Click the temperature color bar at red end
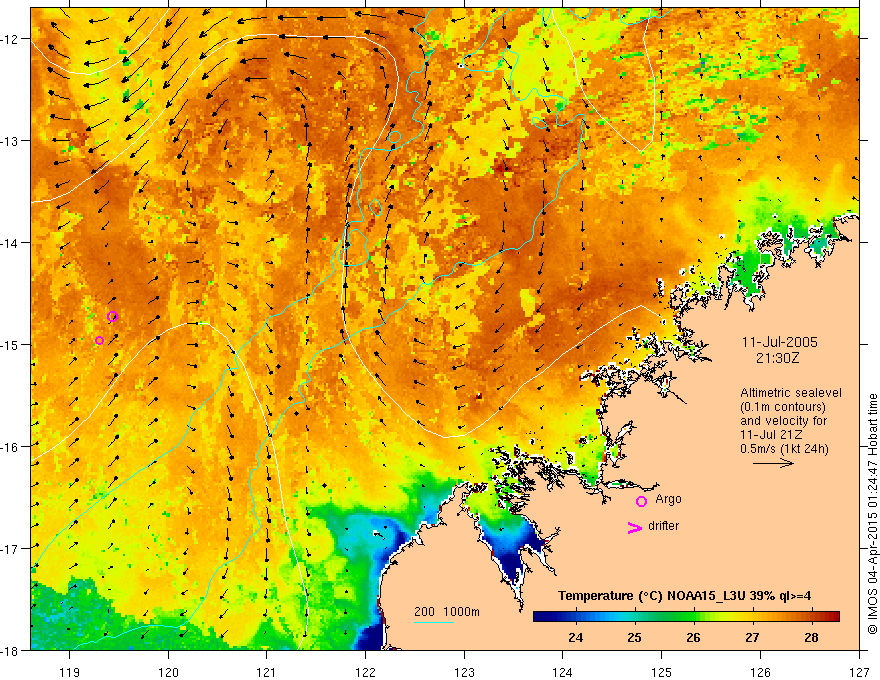880x680 pixels. point(834,617)
